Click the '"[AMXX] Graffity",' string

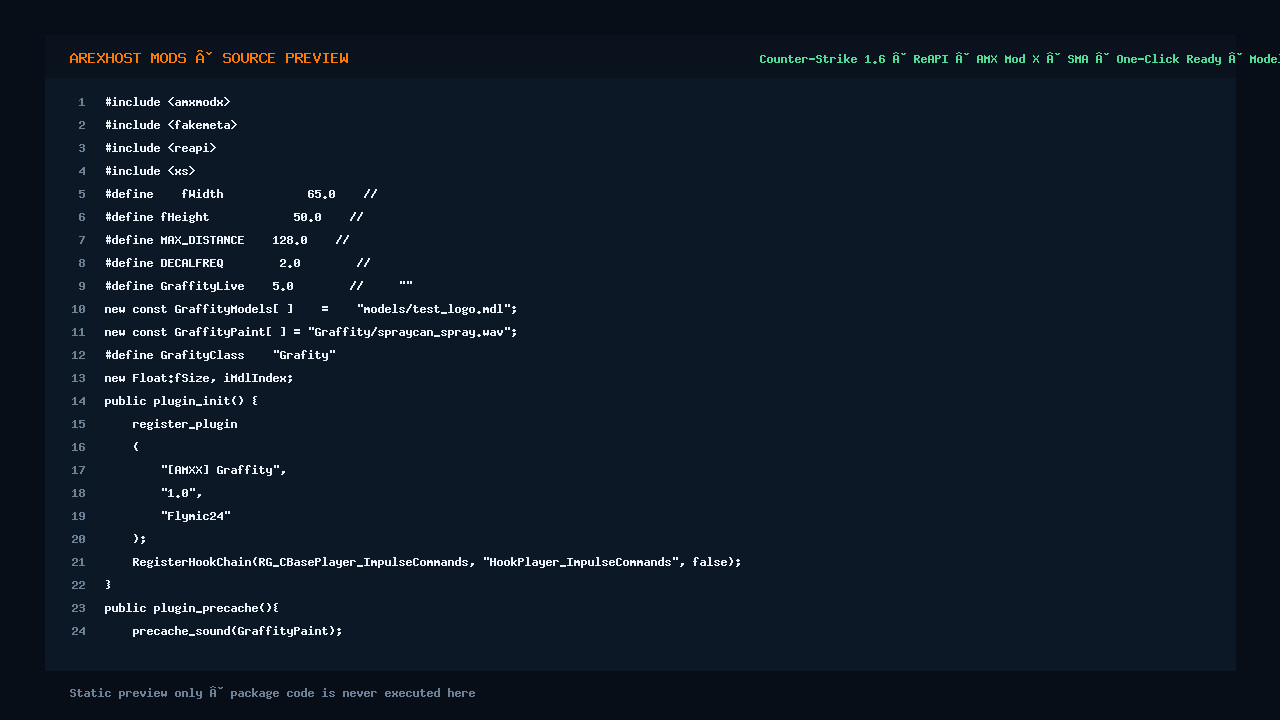tap(223, 470)
